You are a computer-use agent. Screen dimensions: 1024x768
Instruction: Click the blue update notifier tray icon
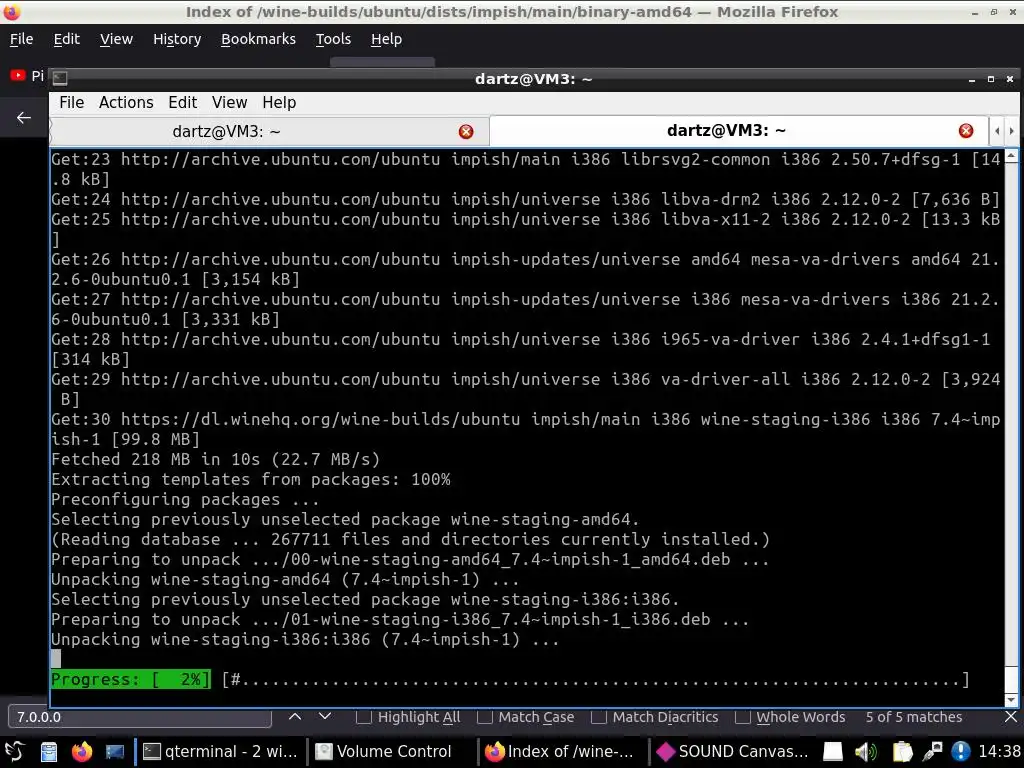click(x=961, y=752)
